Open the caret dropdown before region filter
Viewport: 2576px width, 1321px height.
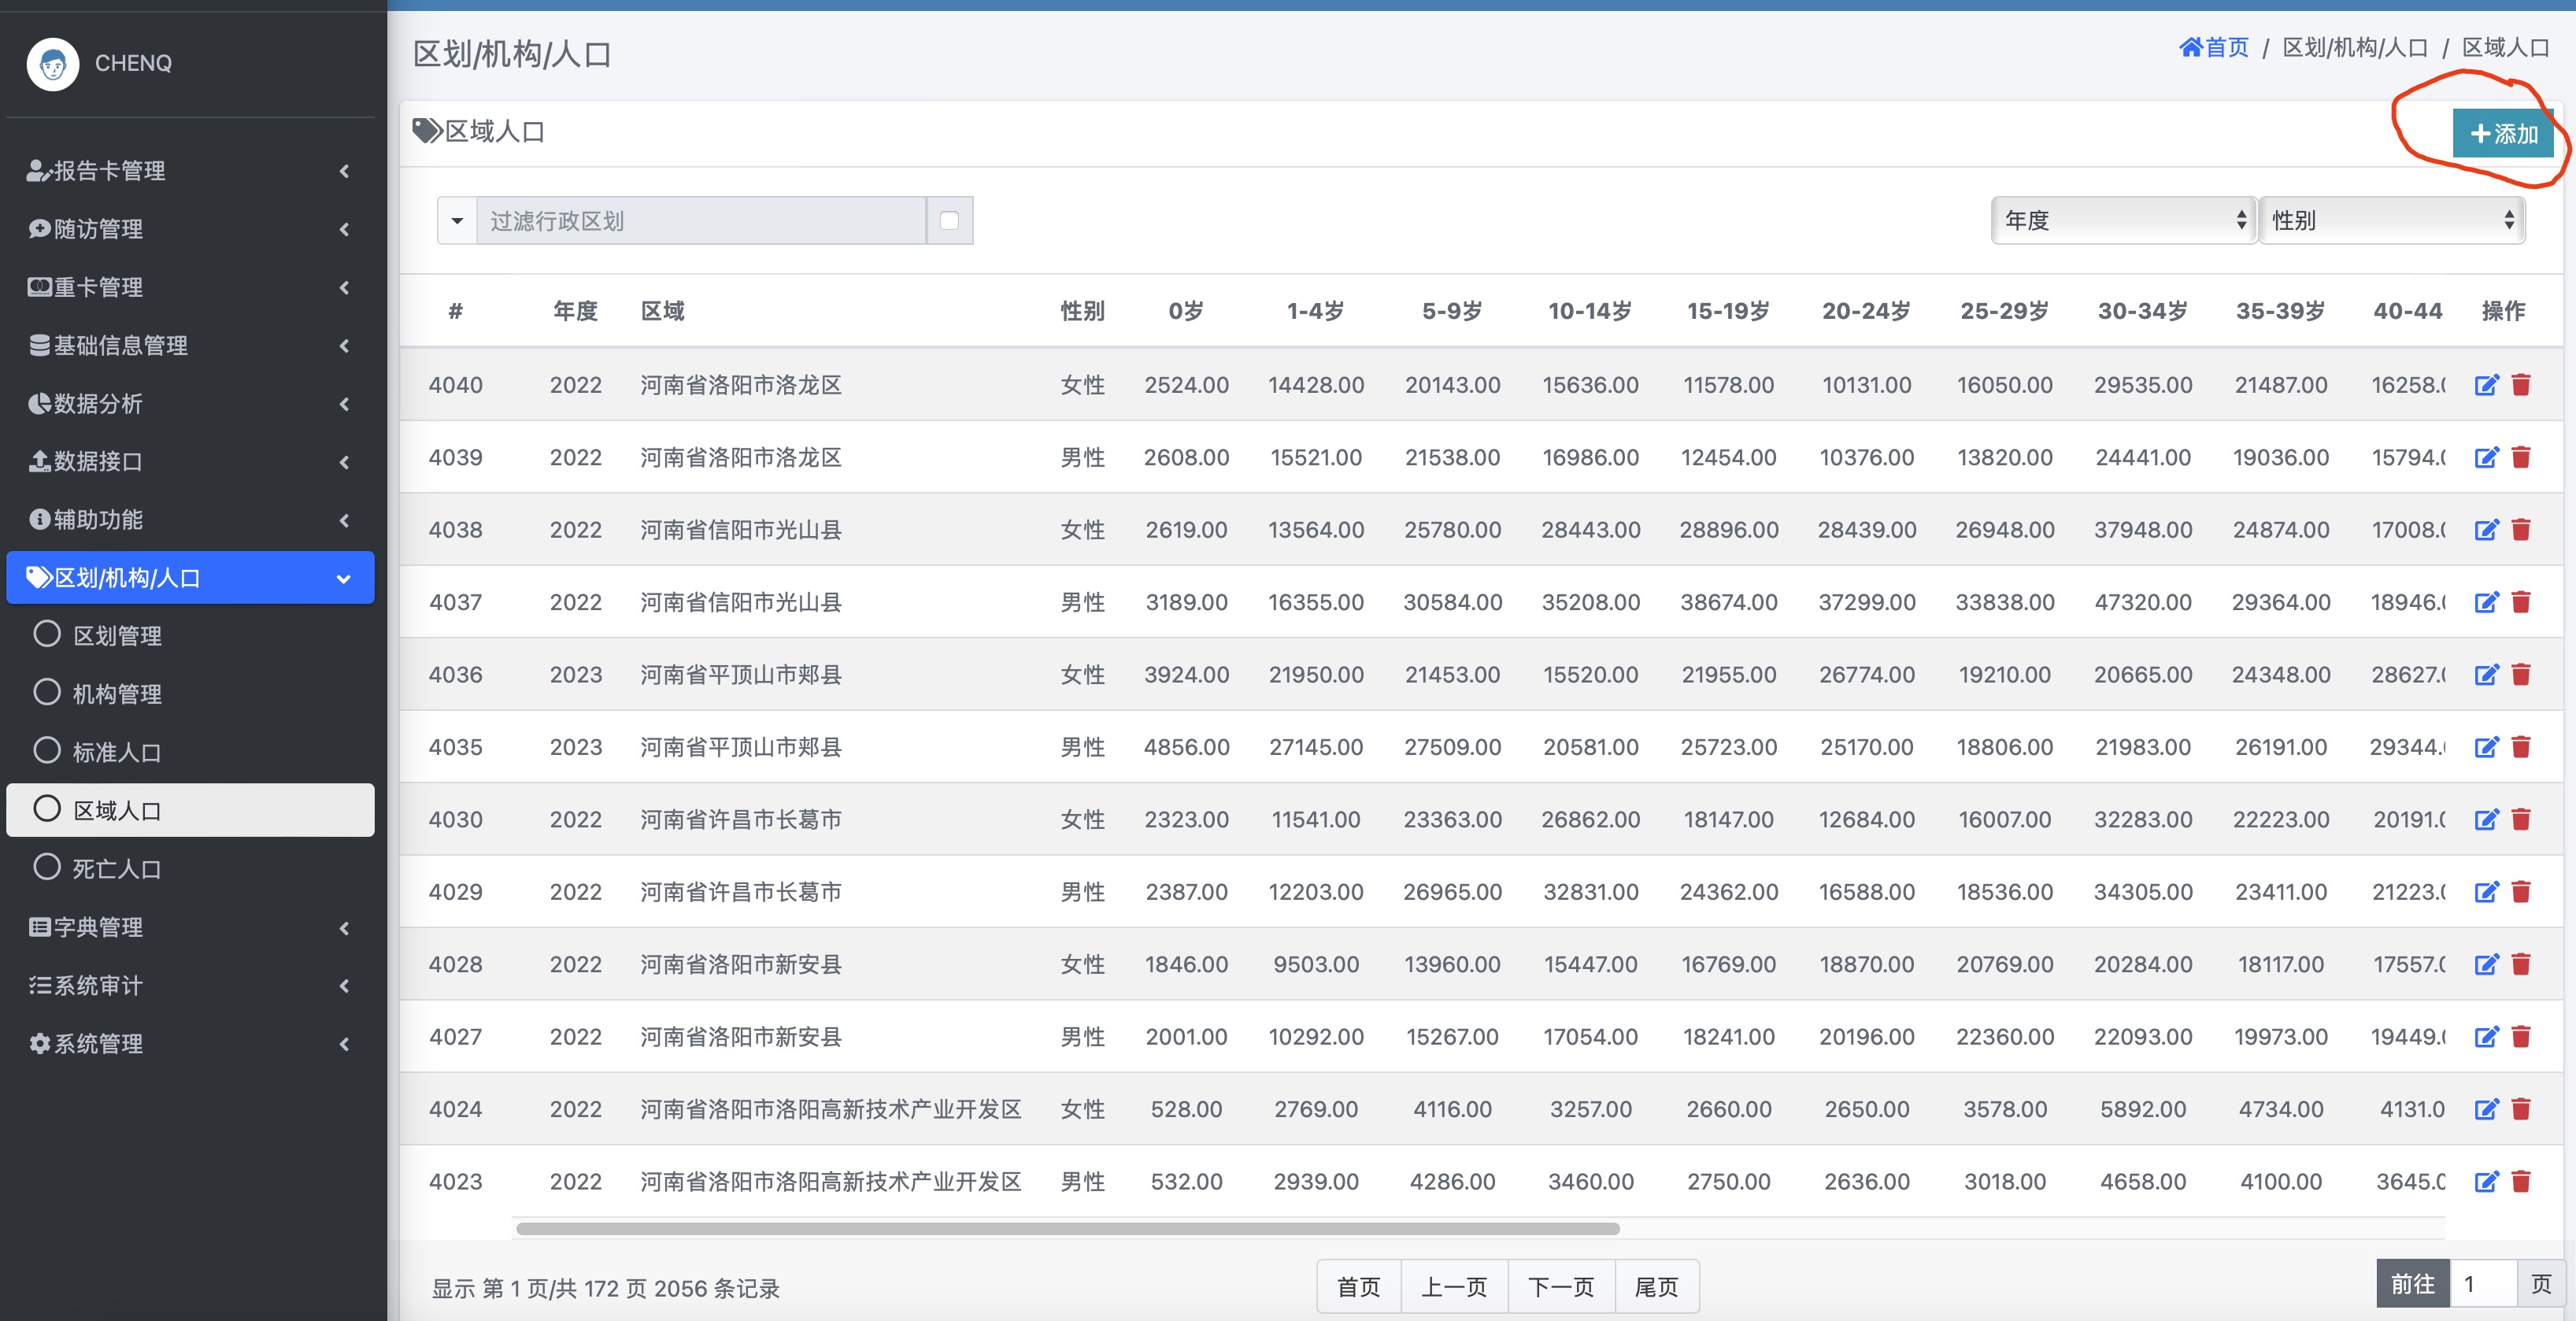(457, 221)
